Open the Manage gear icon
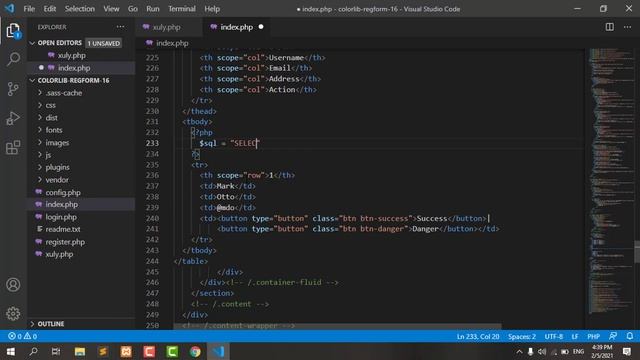This screenshot has width=640, height=360. point(13,313)
